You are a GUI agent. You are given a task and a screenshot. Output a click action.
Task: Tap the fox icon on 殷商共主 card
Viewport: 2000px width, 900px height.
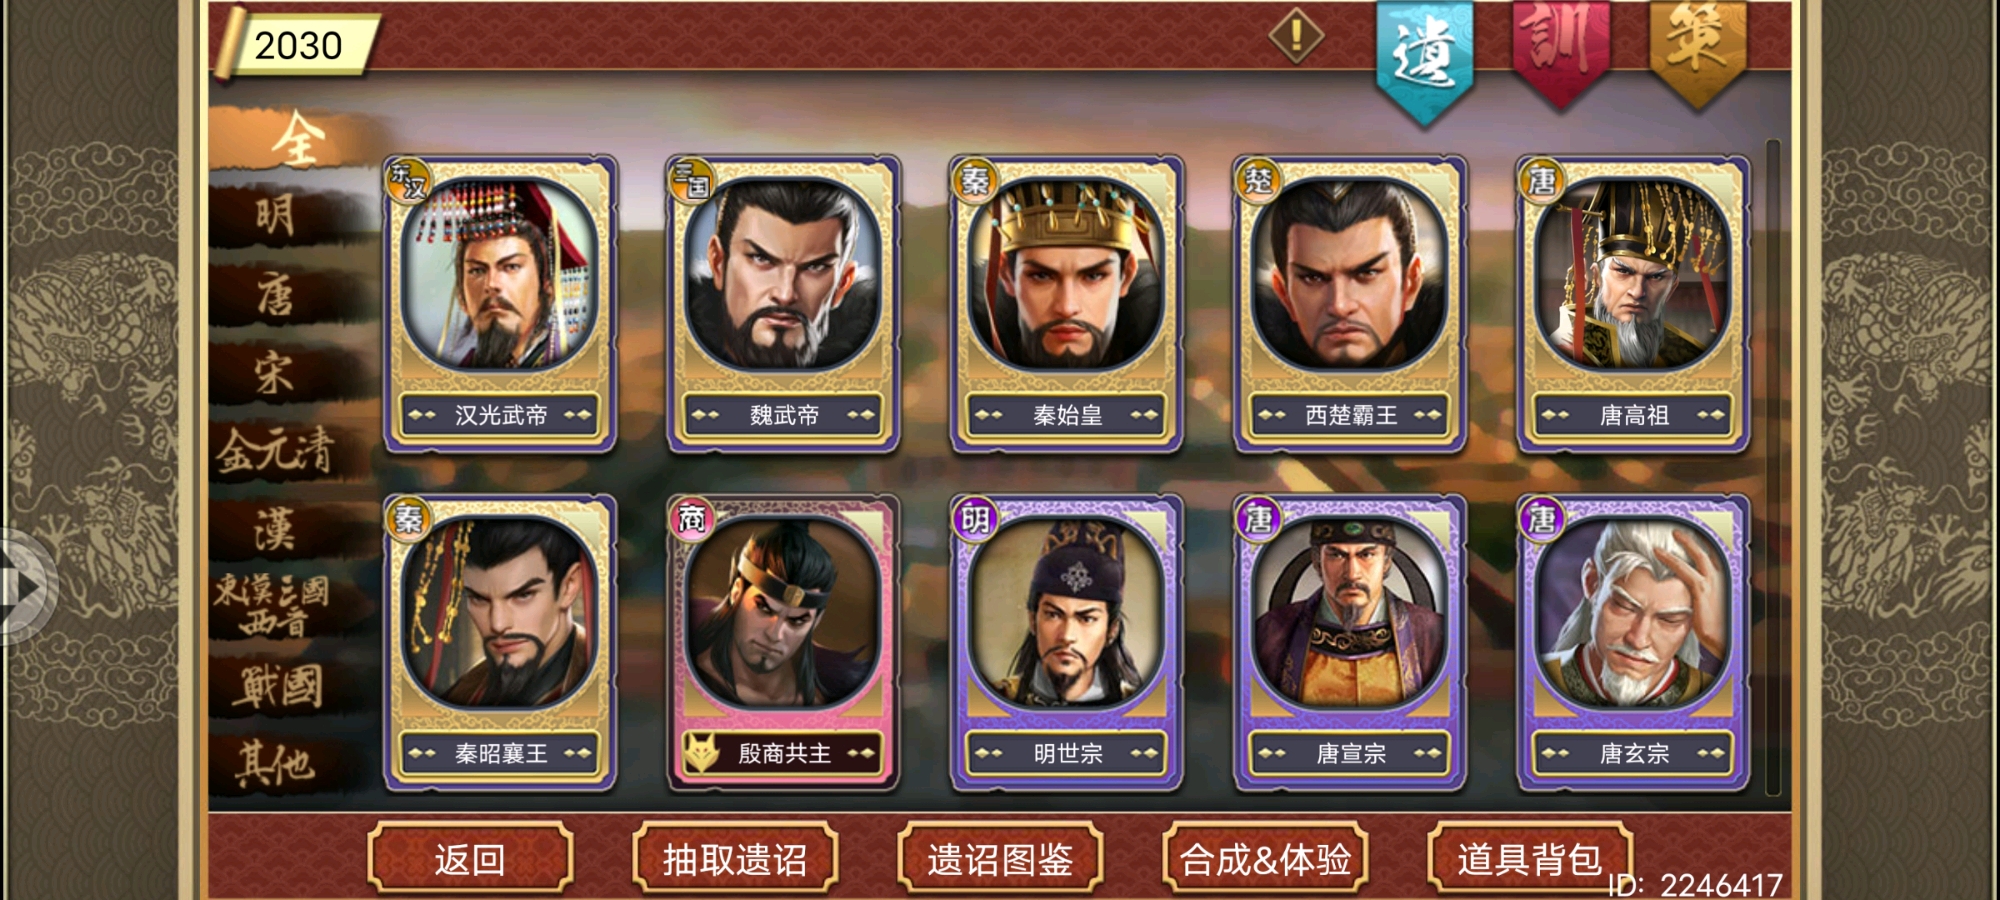pos(701,753)
